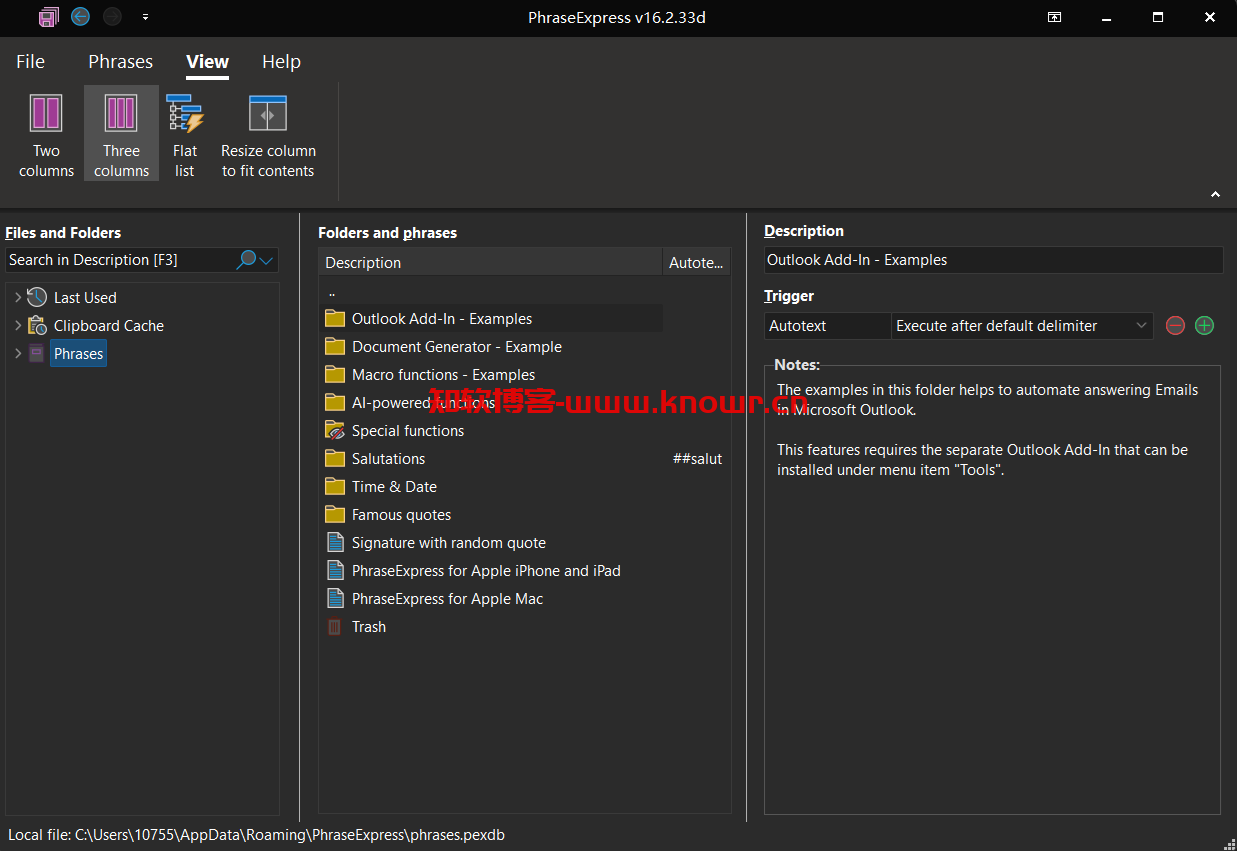
Task: Choose the Flat list view
Action: click(x=185, y=134)
